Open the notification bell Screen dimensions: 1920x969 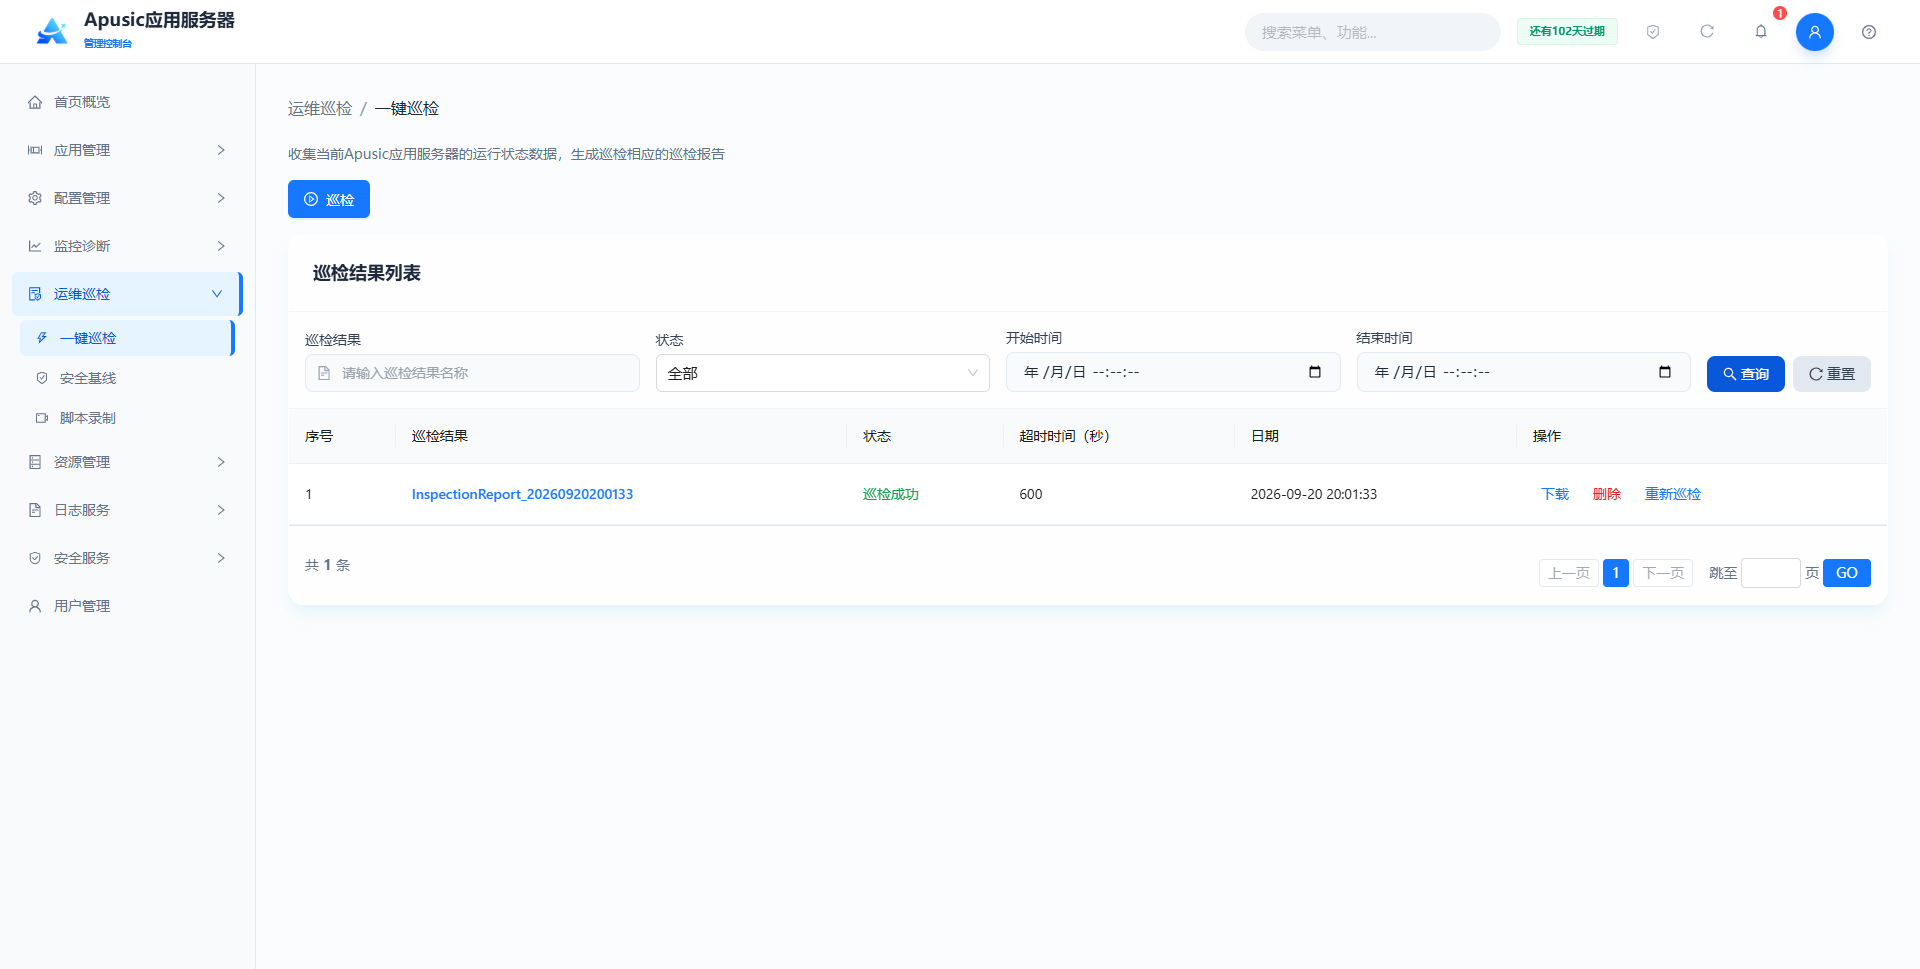(1761, 32)
